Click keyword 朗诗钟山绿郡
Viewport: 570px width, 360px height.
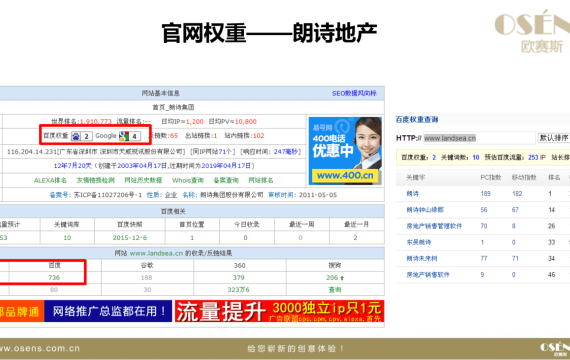pyautogui.click(x=425, y=210)
